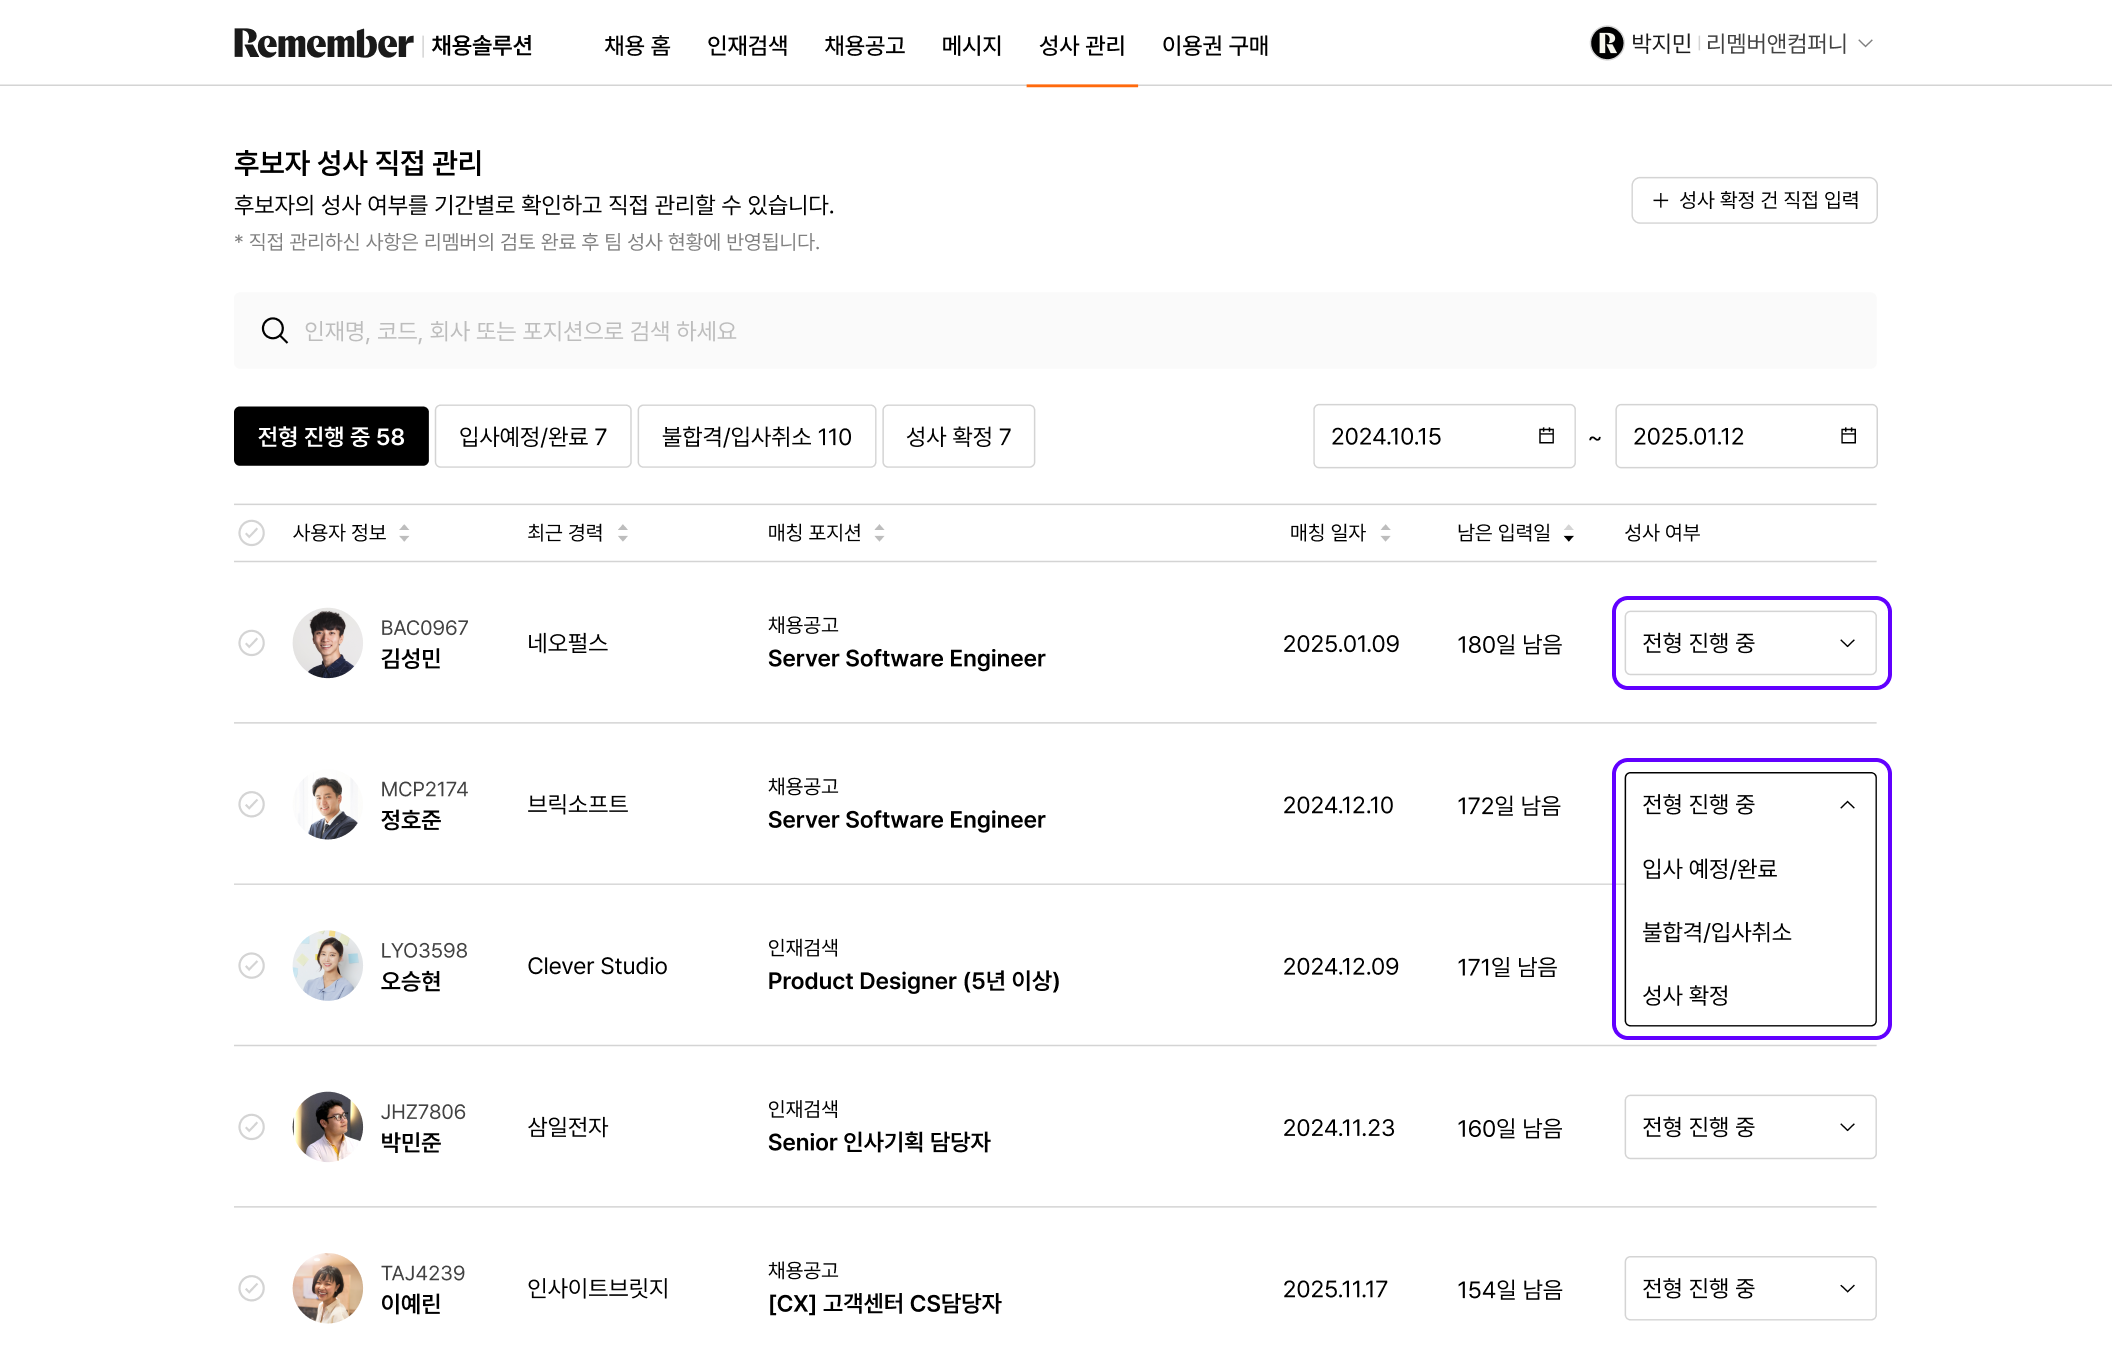Click the Remember logo
The height and width of the screenshot is (1366, 2112).
[322, 44]
